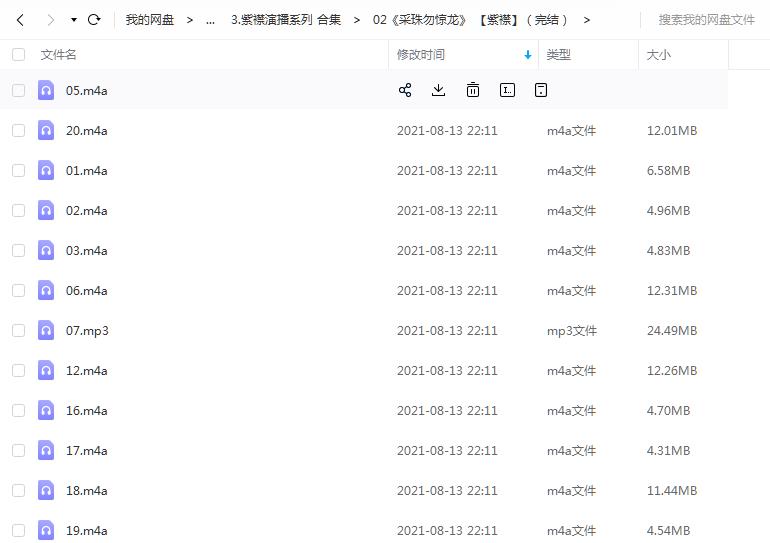Check the box for 17.m4a
This screenshot has height=543, width=770.
click(x=19, y=451)
